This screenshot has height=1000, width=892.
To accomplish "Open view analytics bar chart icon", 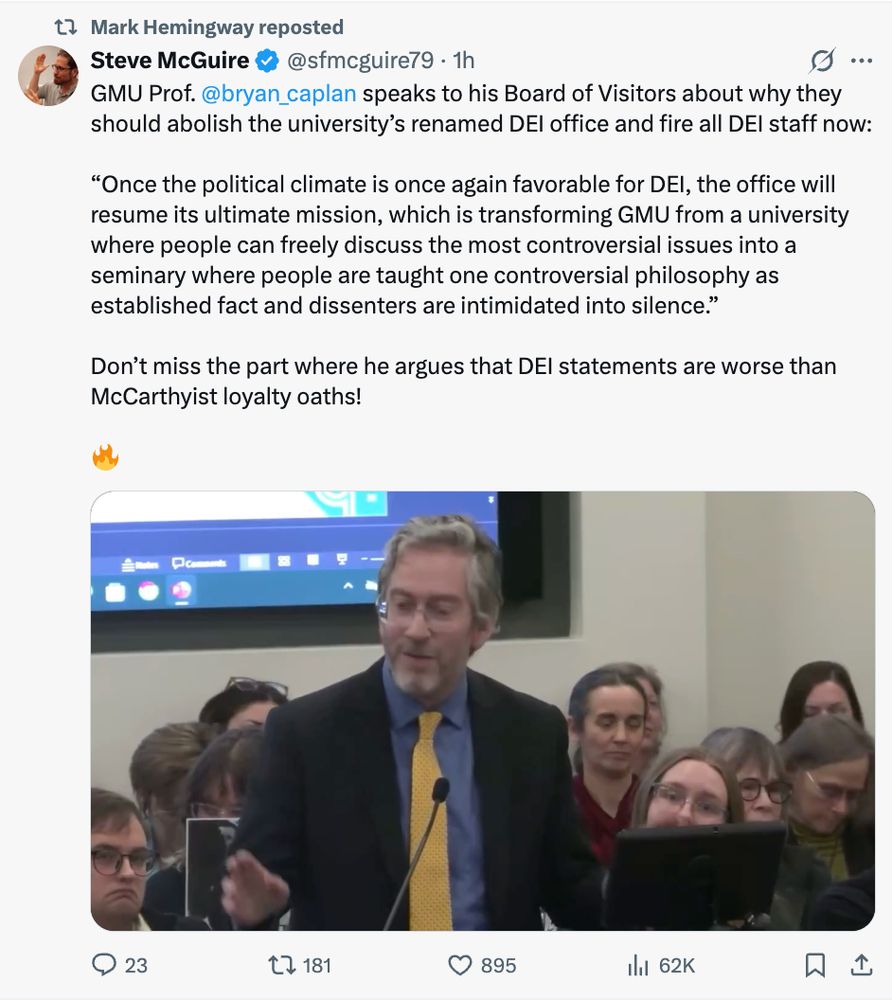I will coord(638,965).
